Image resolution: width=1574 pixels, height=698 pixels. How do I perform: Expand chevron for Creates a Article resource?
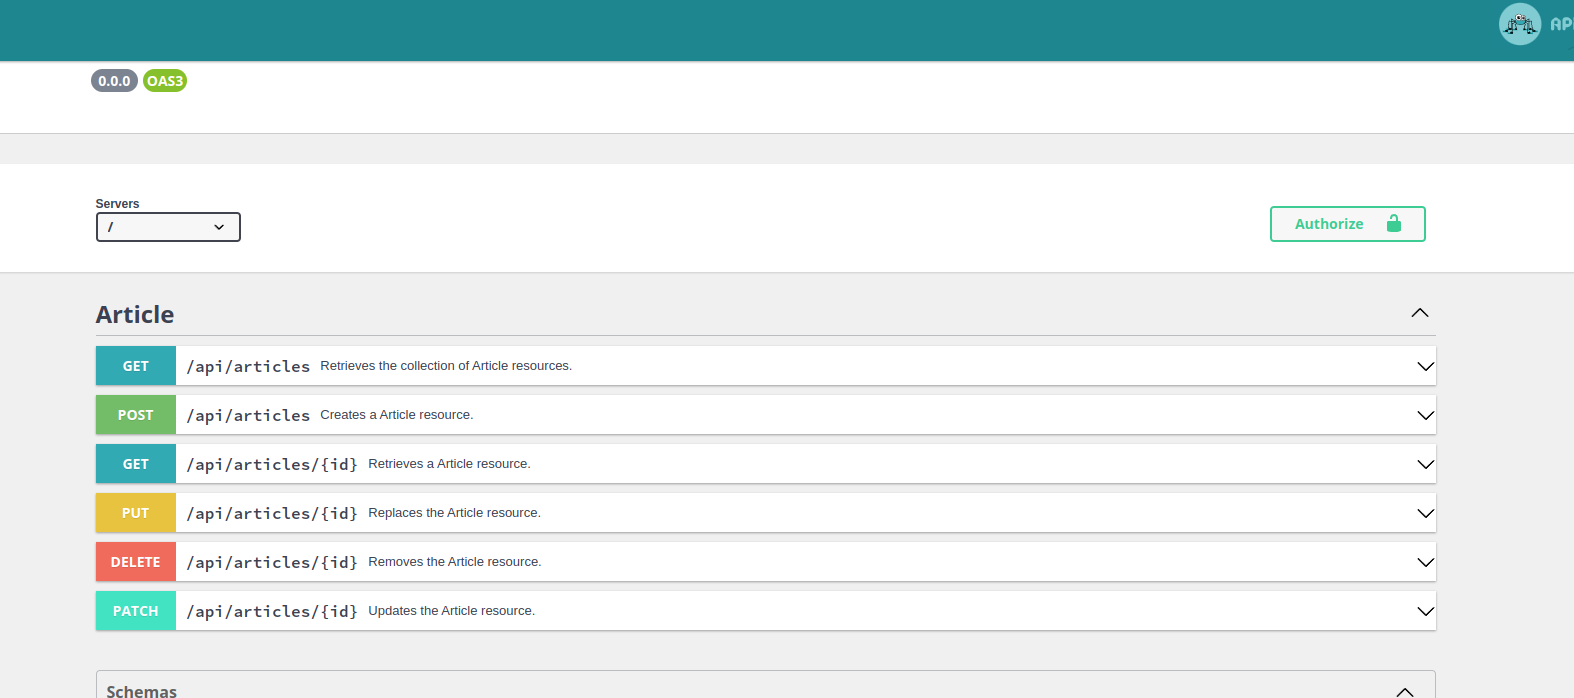pos(1425,415)
